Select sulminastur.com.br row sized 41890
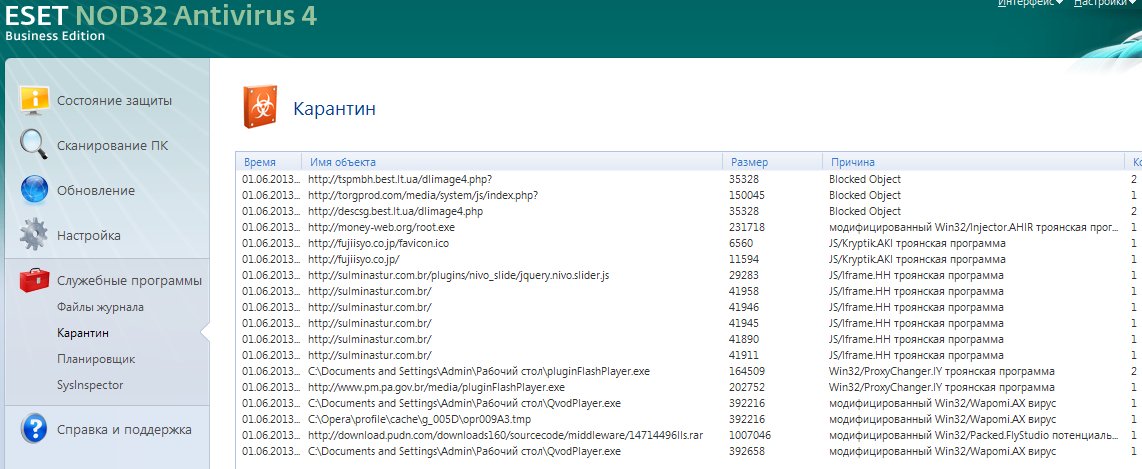 [689, 339]
